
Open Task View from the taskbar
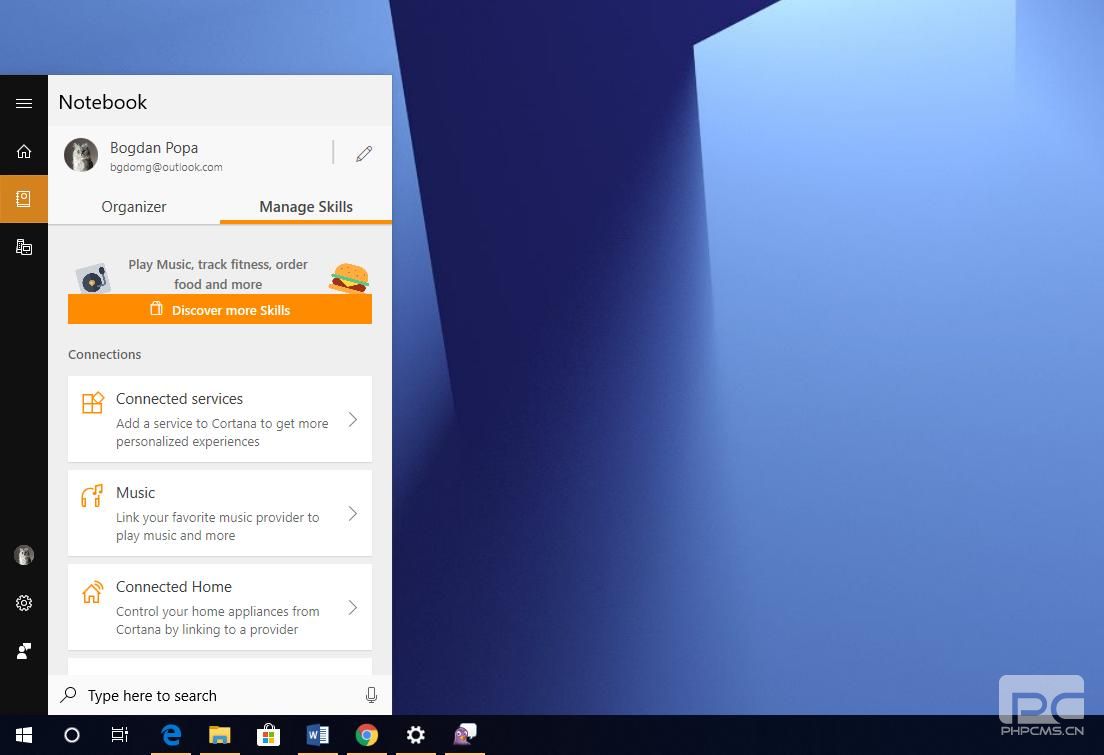click(x=119, y=735)
